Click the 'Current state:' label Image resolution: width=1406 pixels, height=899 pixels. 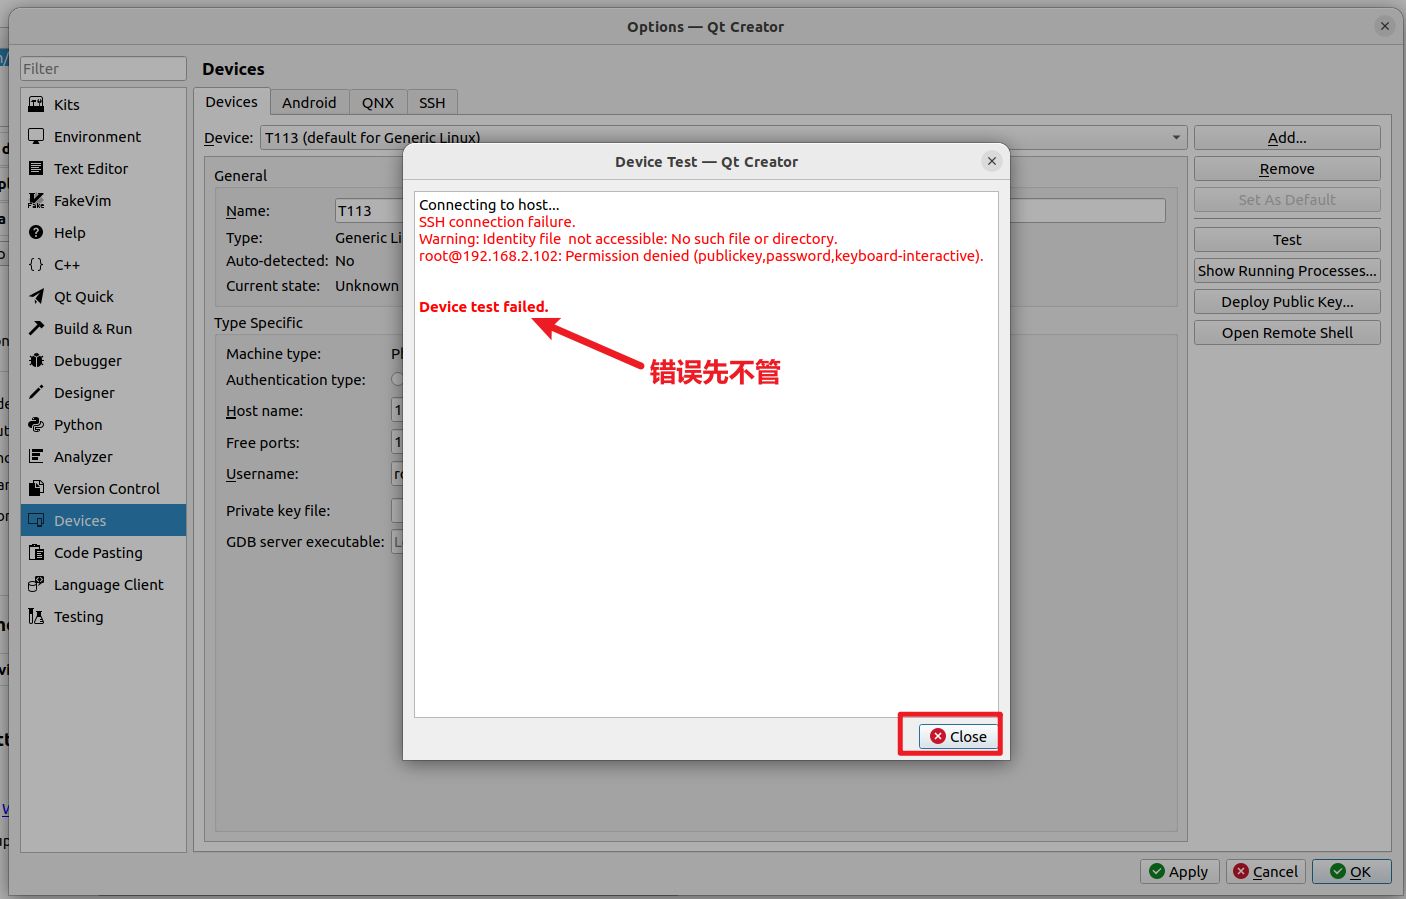pos(273,286)
